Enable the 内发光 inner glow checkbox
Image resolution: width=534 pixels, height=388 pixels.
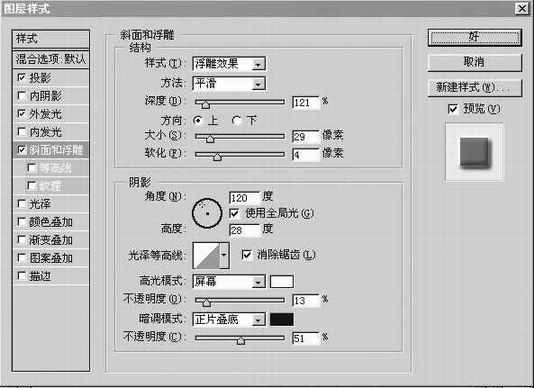pyautogui.click(x=21, y=131)
